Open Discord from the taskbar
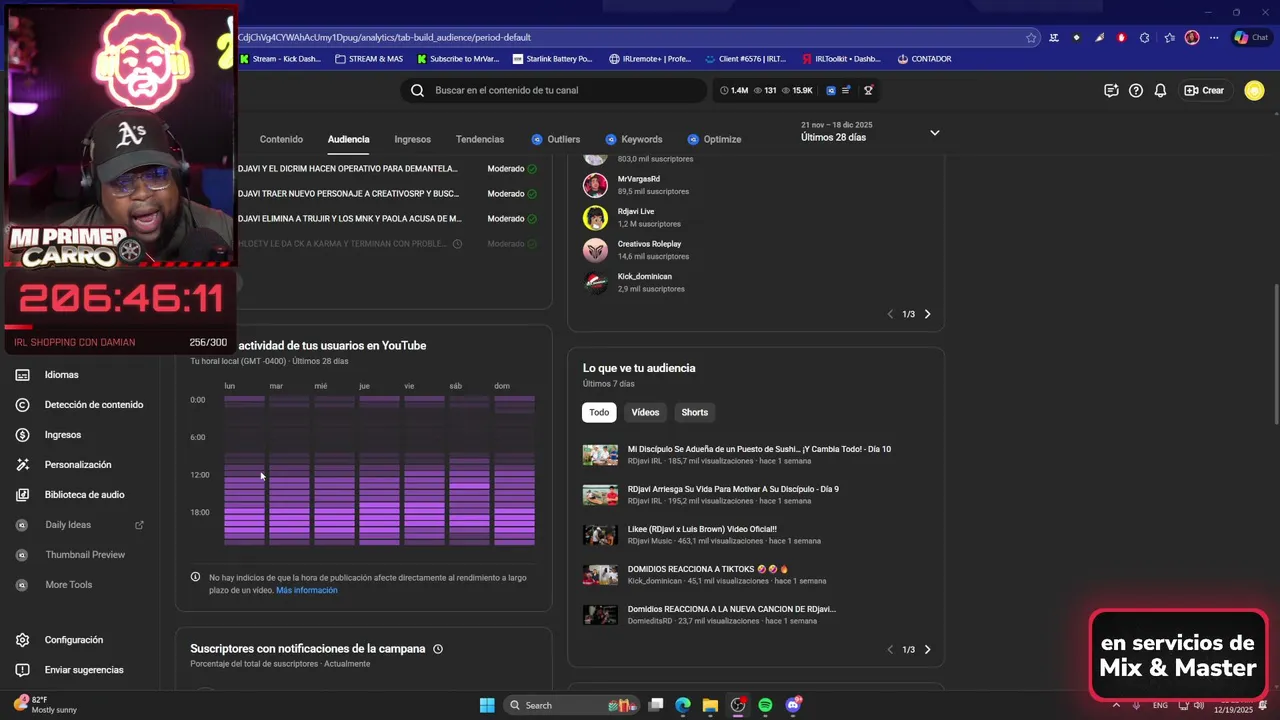Viewport: 1280px width, 720px height. pos(793,705)
